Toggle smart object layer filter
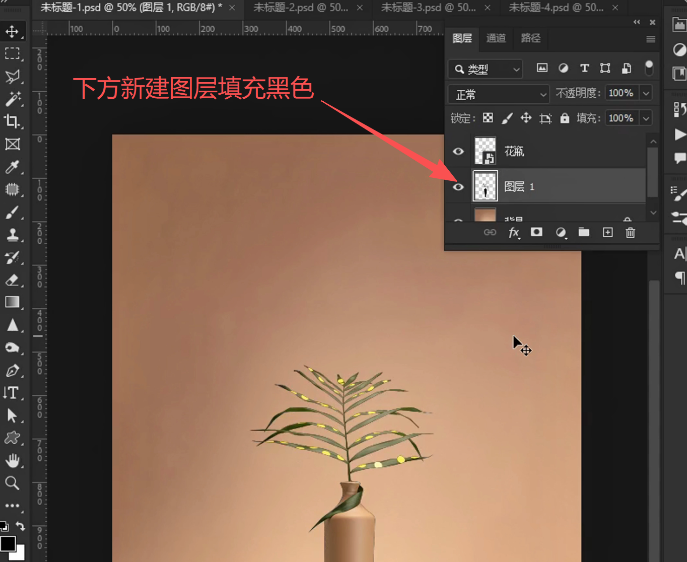This screenshot has width=687, height=562. pyautogui.click(x=627, y=68)
